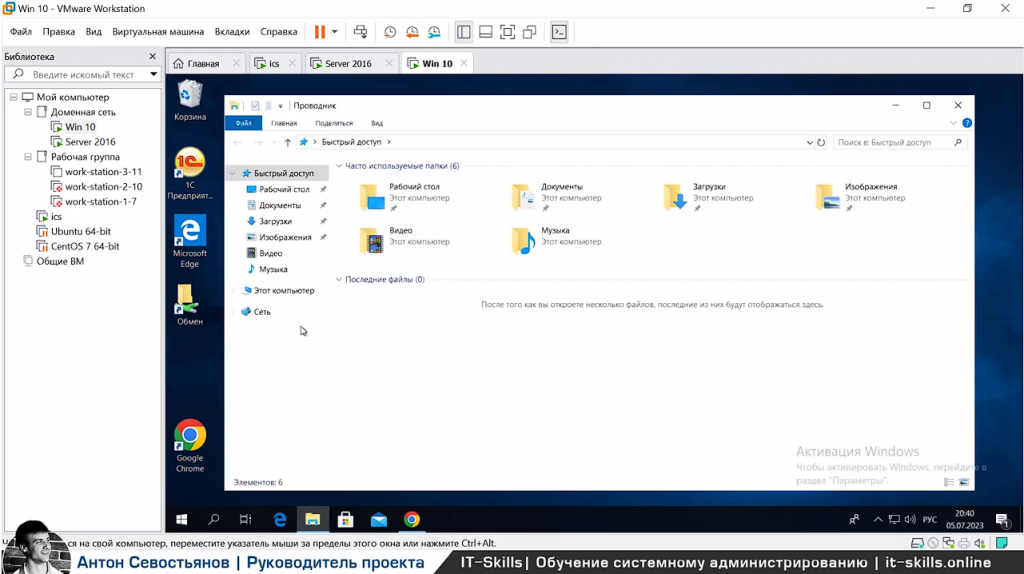Open the Главная ribbon tab in Проводник

point(284,123)
